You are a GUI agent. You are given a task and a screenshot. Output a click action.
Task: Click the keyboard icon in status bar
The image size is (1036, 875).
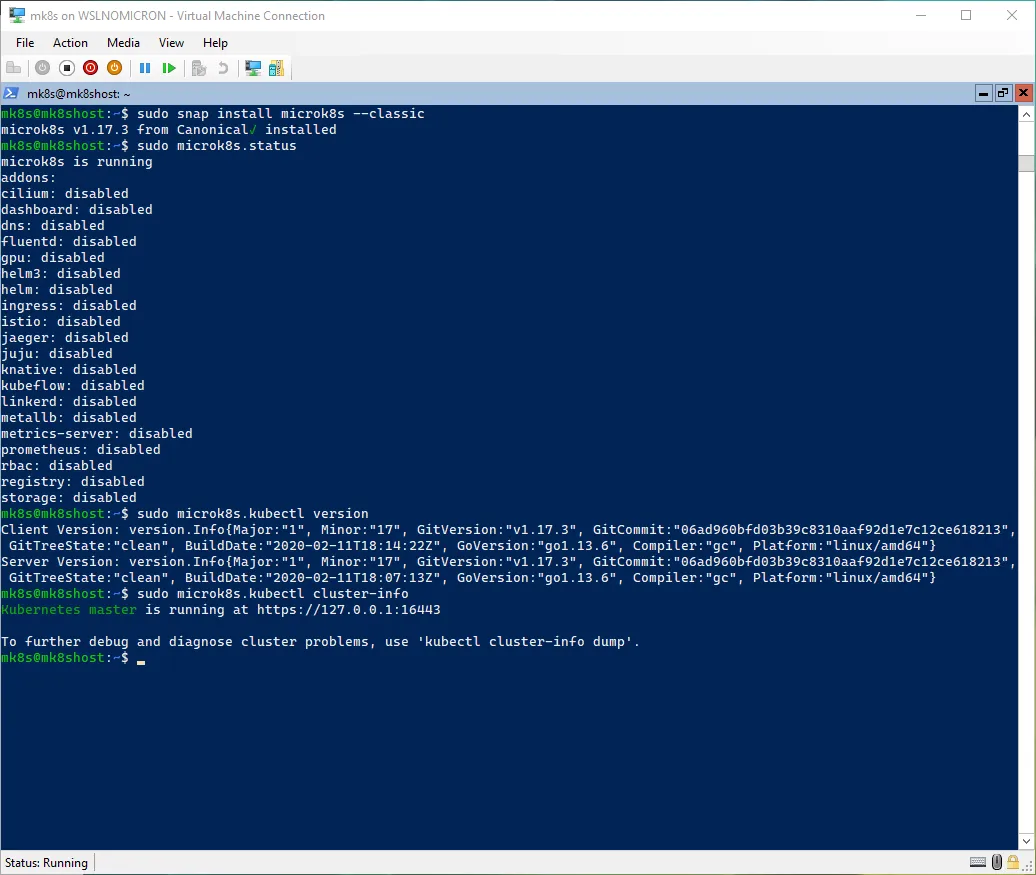[978, 862]
